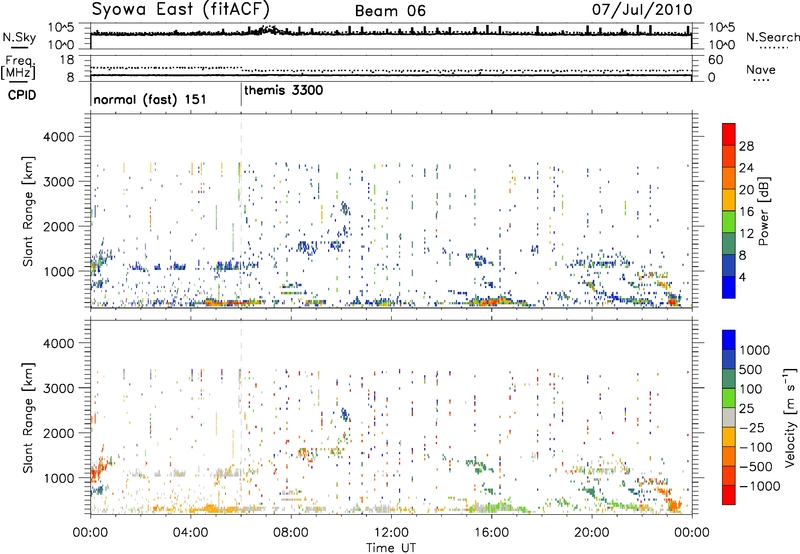Image resolution: width=800 pixels, height=554 pixels.
Task: Click the 'N.Sky' legend label
Action: pos(19,38)
